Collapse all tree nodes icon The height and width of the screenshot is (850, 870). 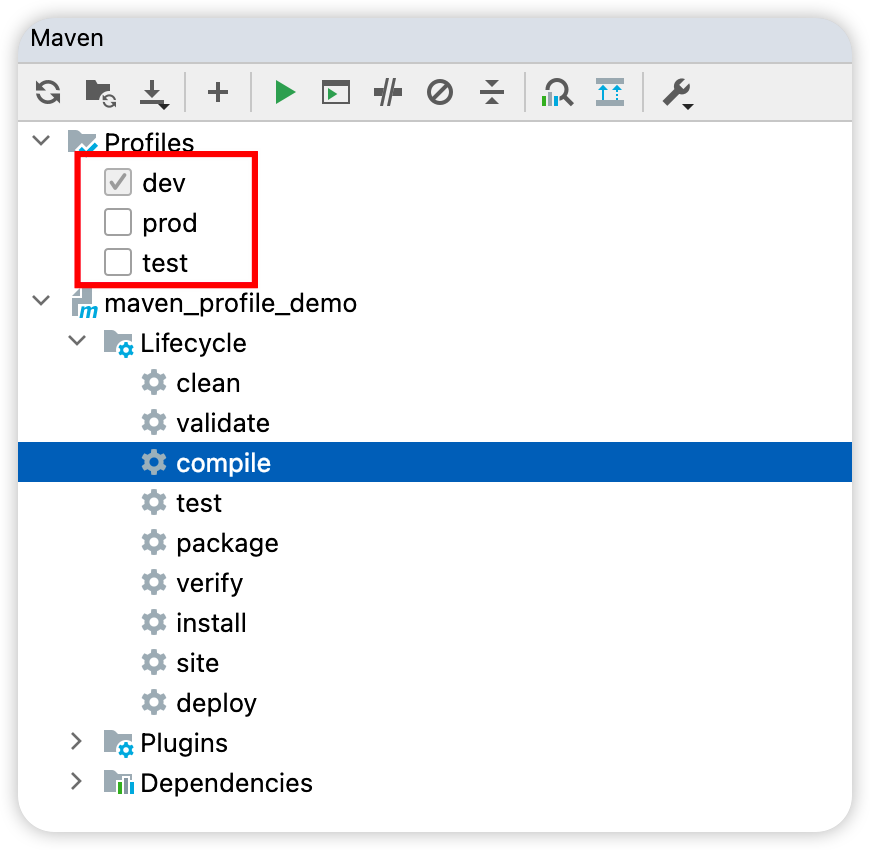coord(492,92)
